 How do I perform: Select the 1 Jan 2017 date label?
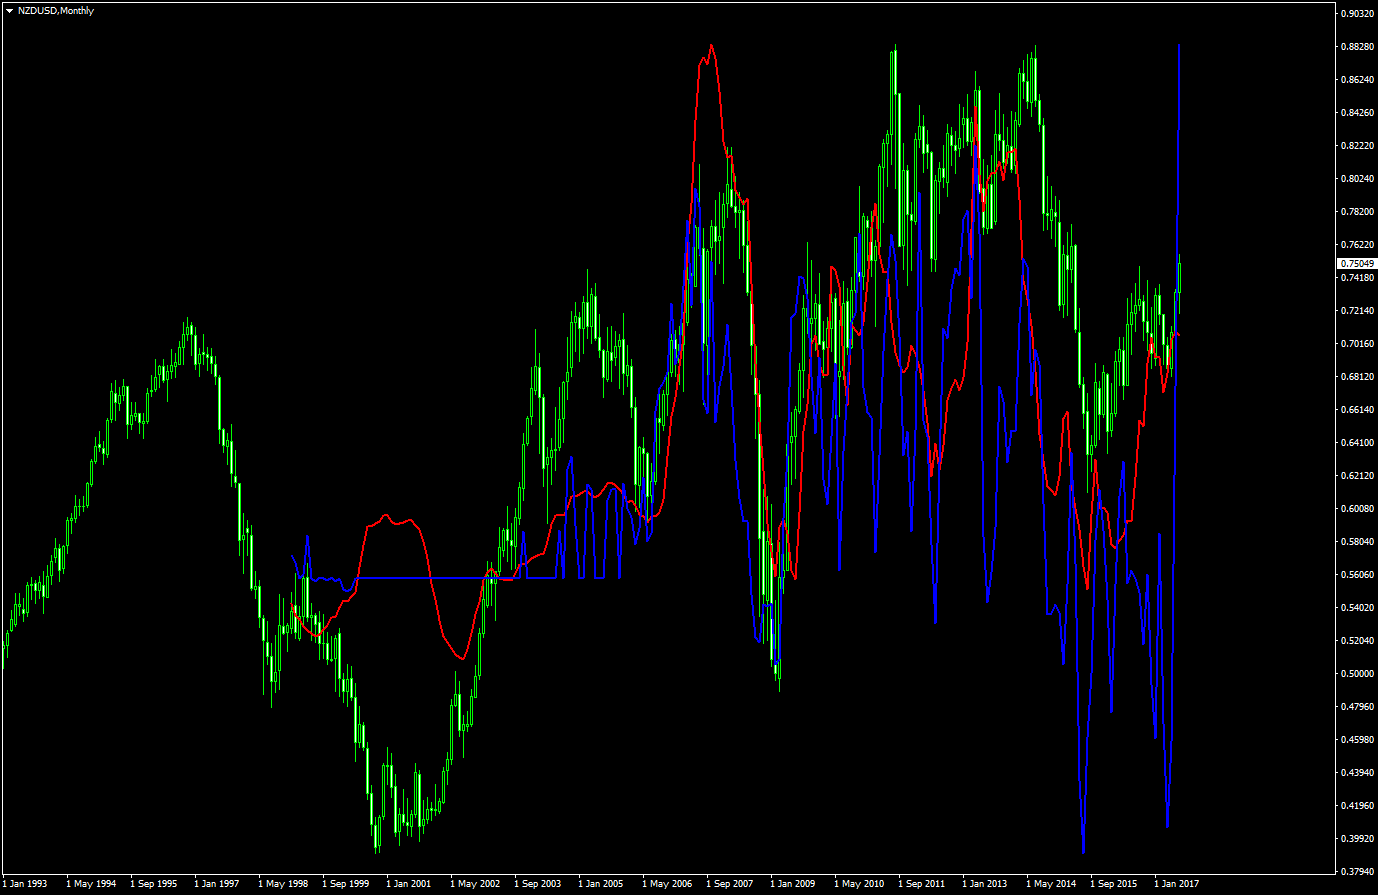click(1178, 884)
